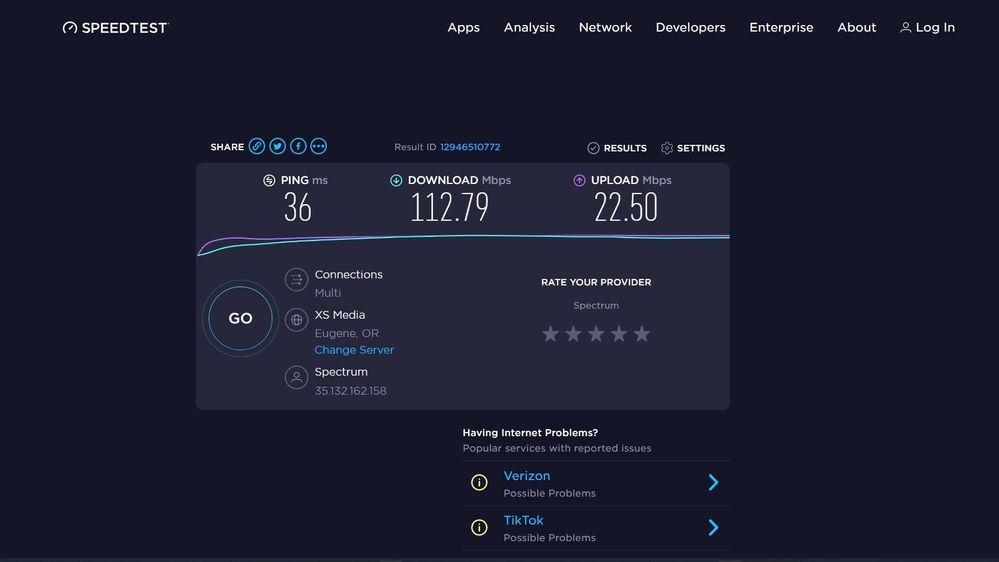
Task: Copy the share link via link icon
Action: [257, 146]
